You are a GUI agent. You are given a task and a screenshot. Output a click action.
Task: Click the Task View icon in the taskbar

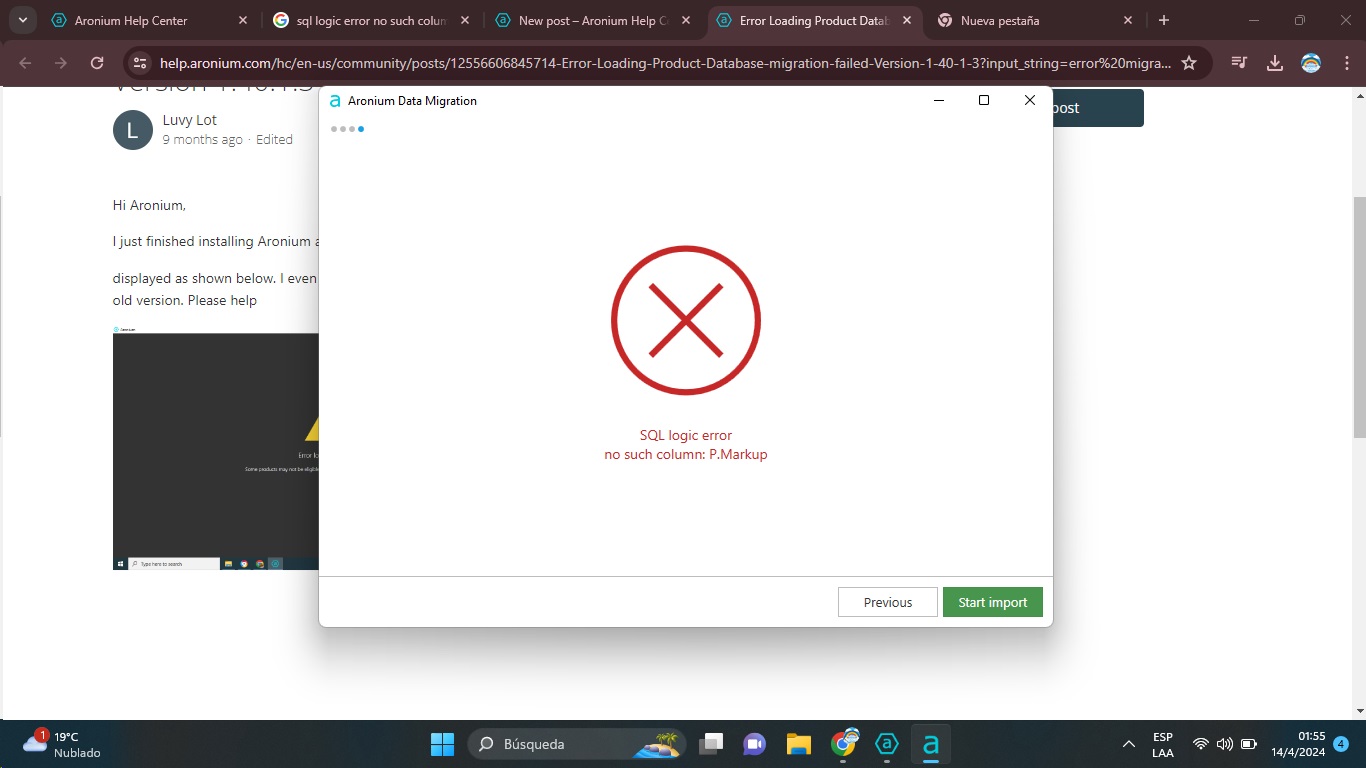pyautogui.click(x=711, y=744)
